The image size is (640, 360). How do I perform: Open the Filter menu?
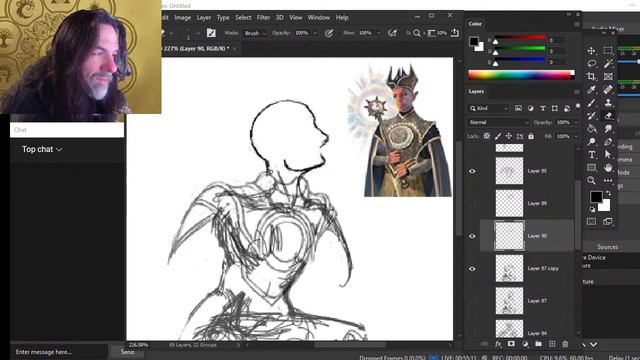tap(263, 18)
